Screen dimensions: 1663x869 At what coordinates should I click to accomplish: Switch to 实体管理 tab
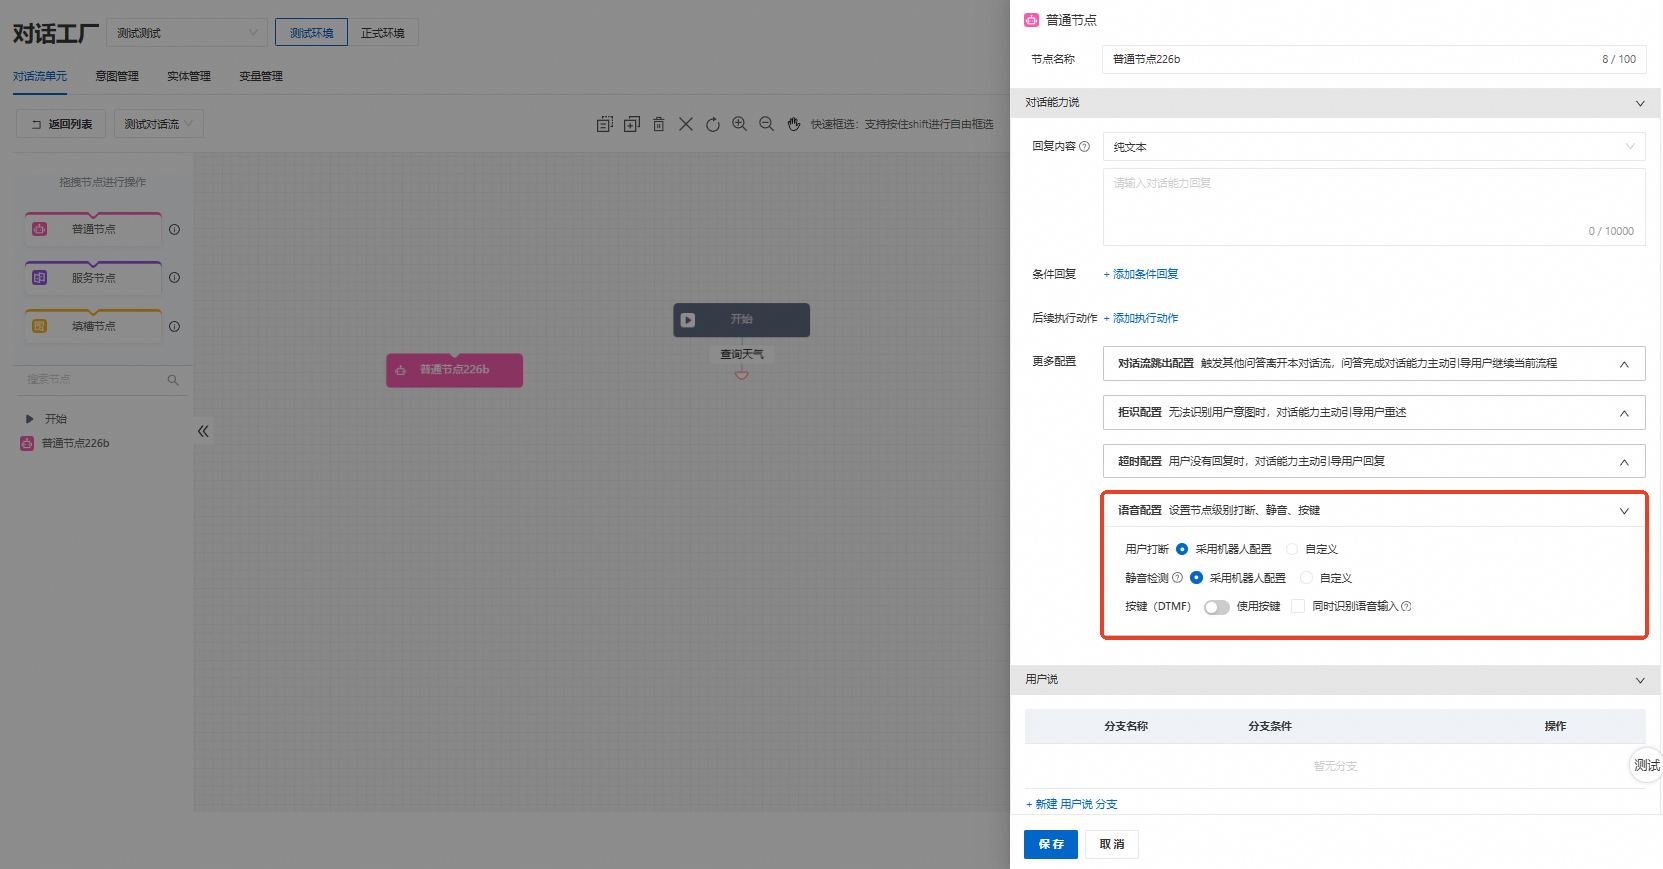[189, 76]
